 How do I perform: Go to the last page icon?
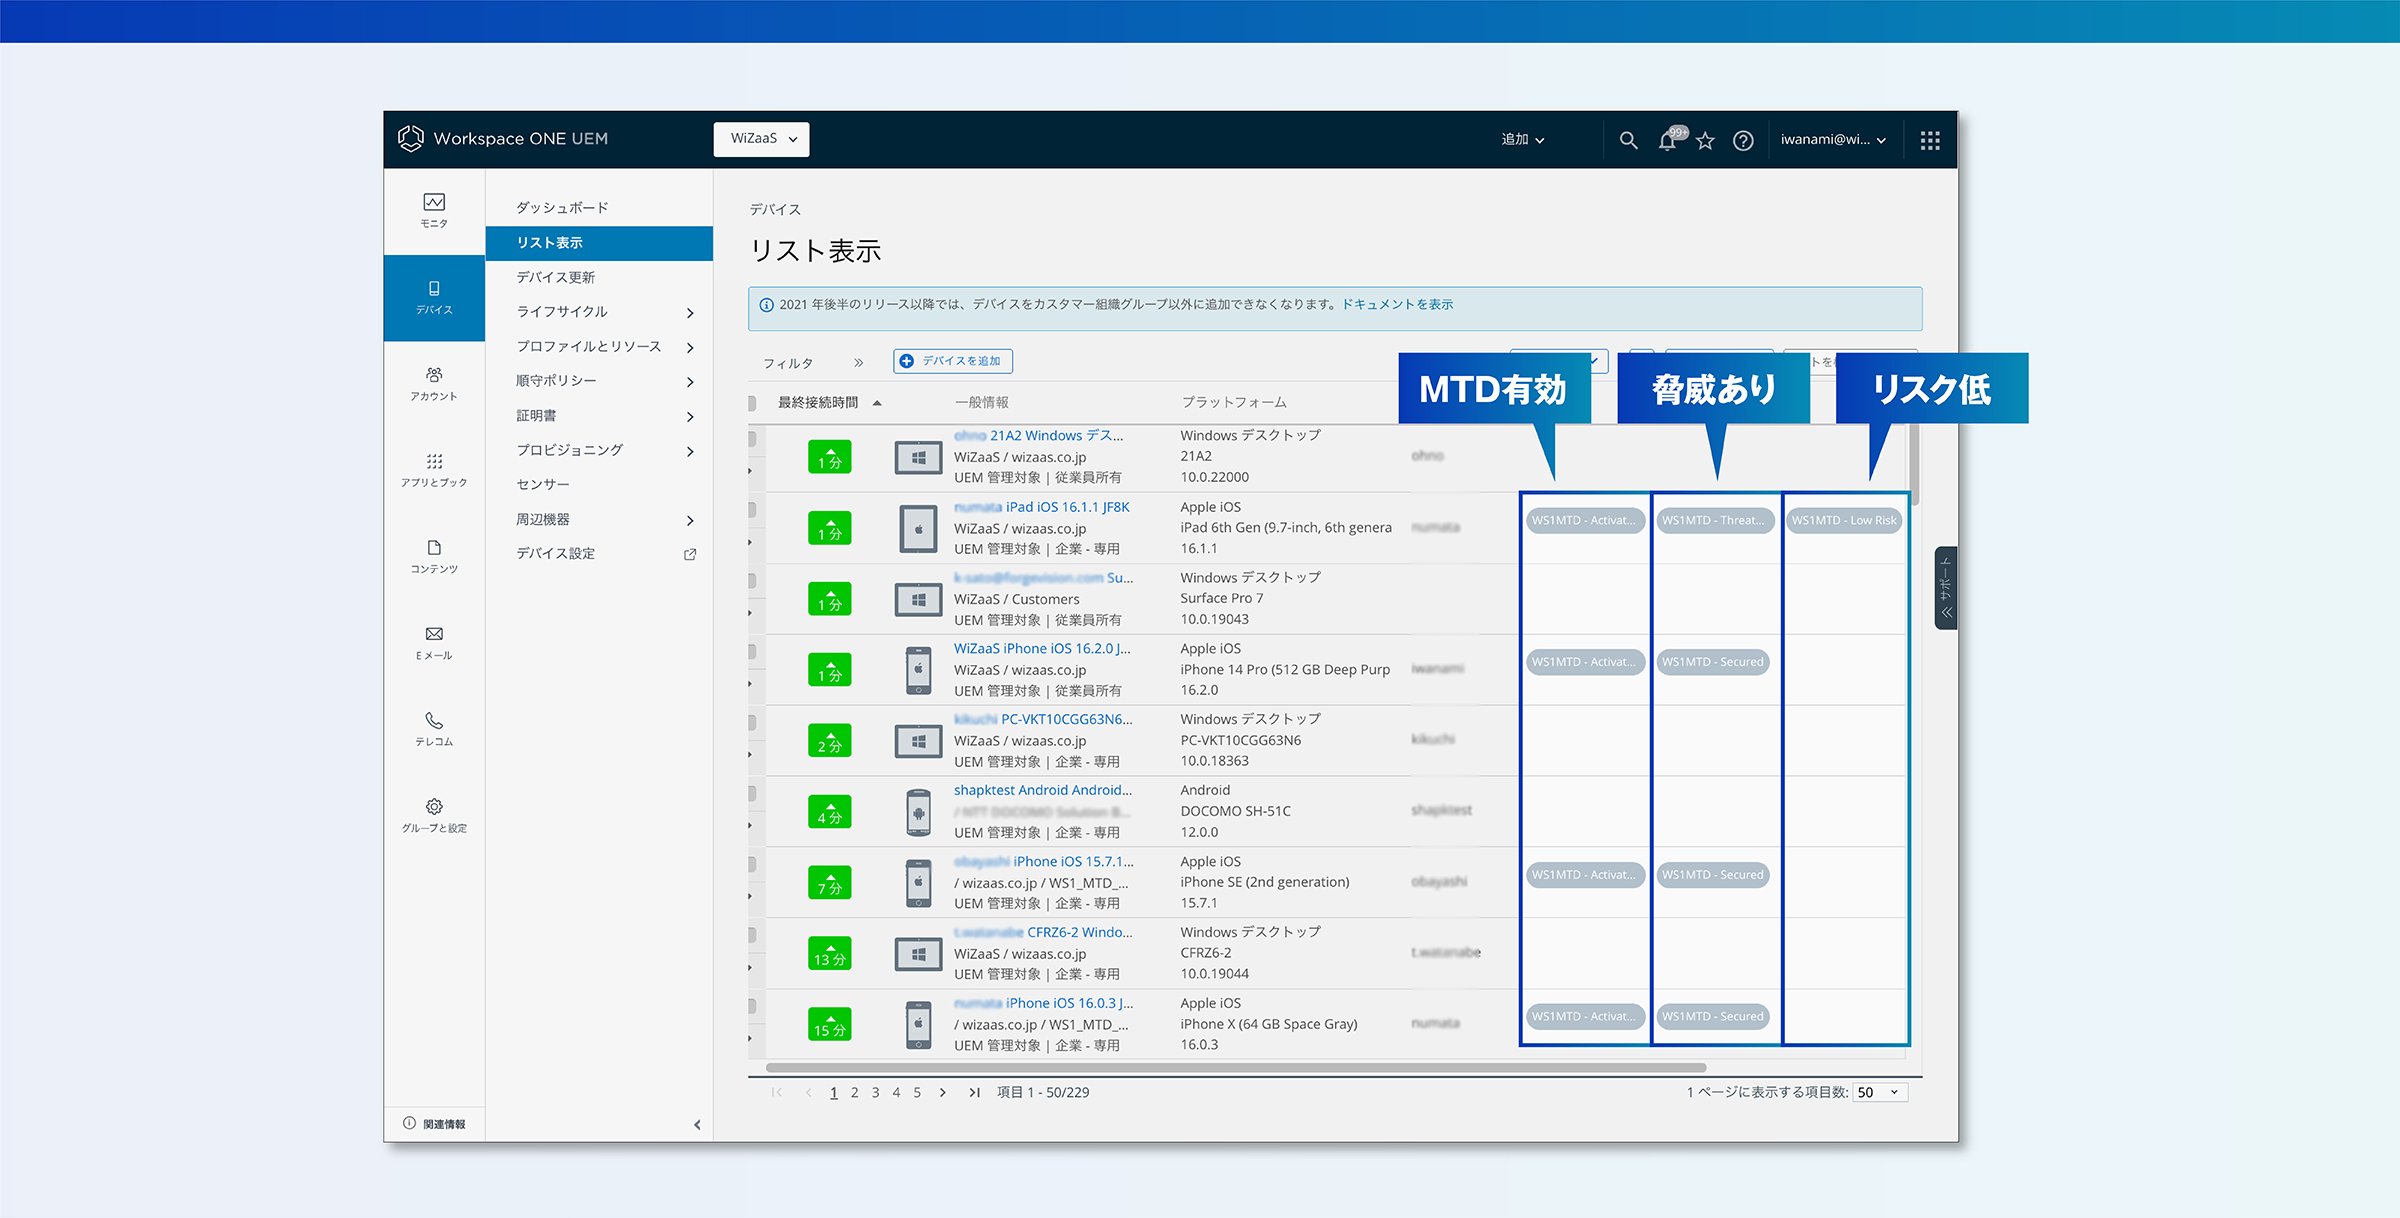pyautogui.click(x=974, y=1092)
